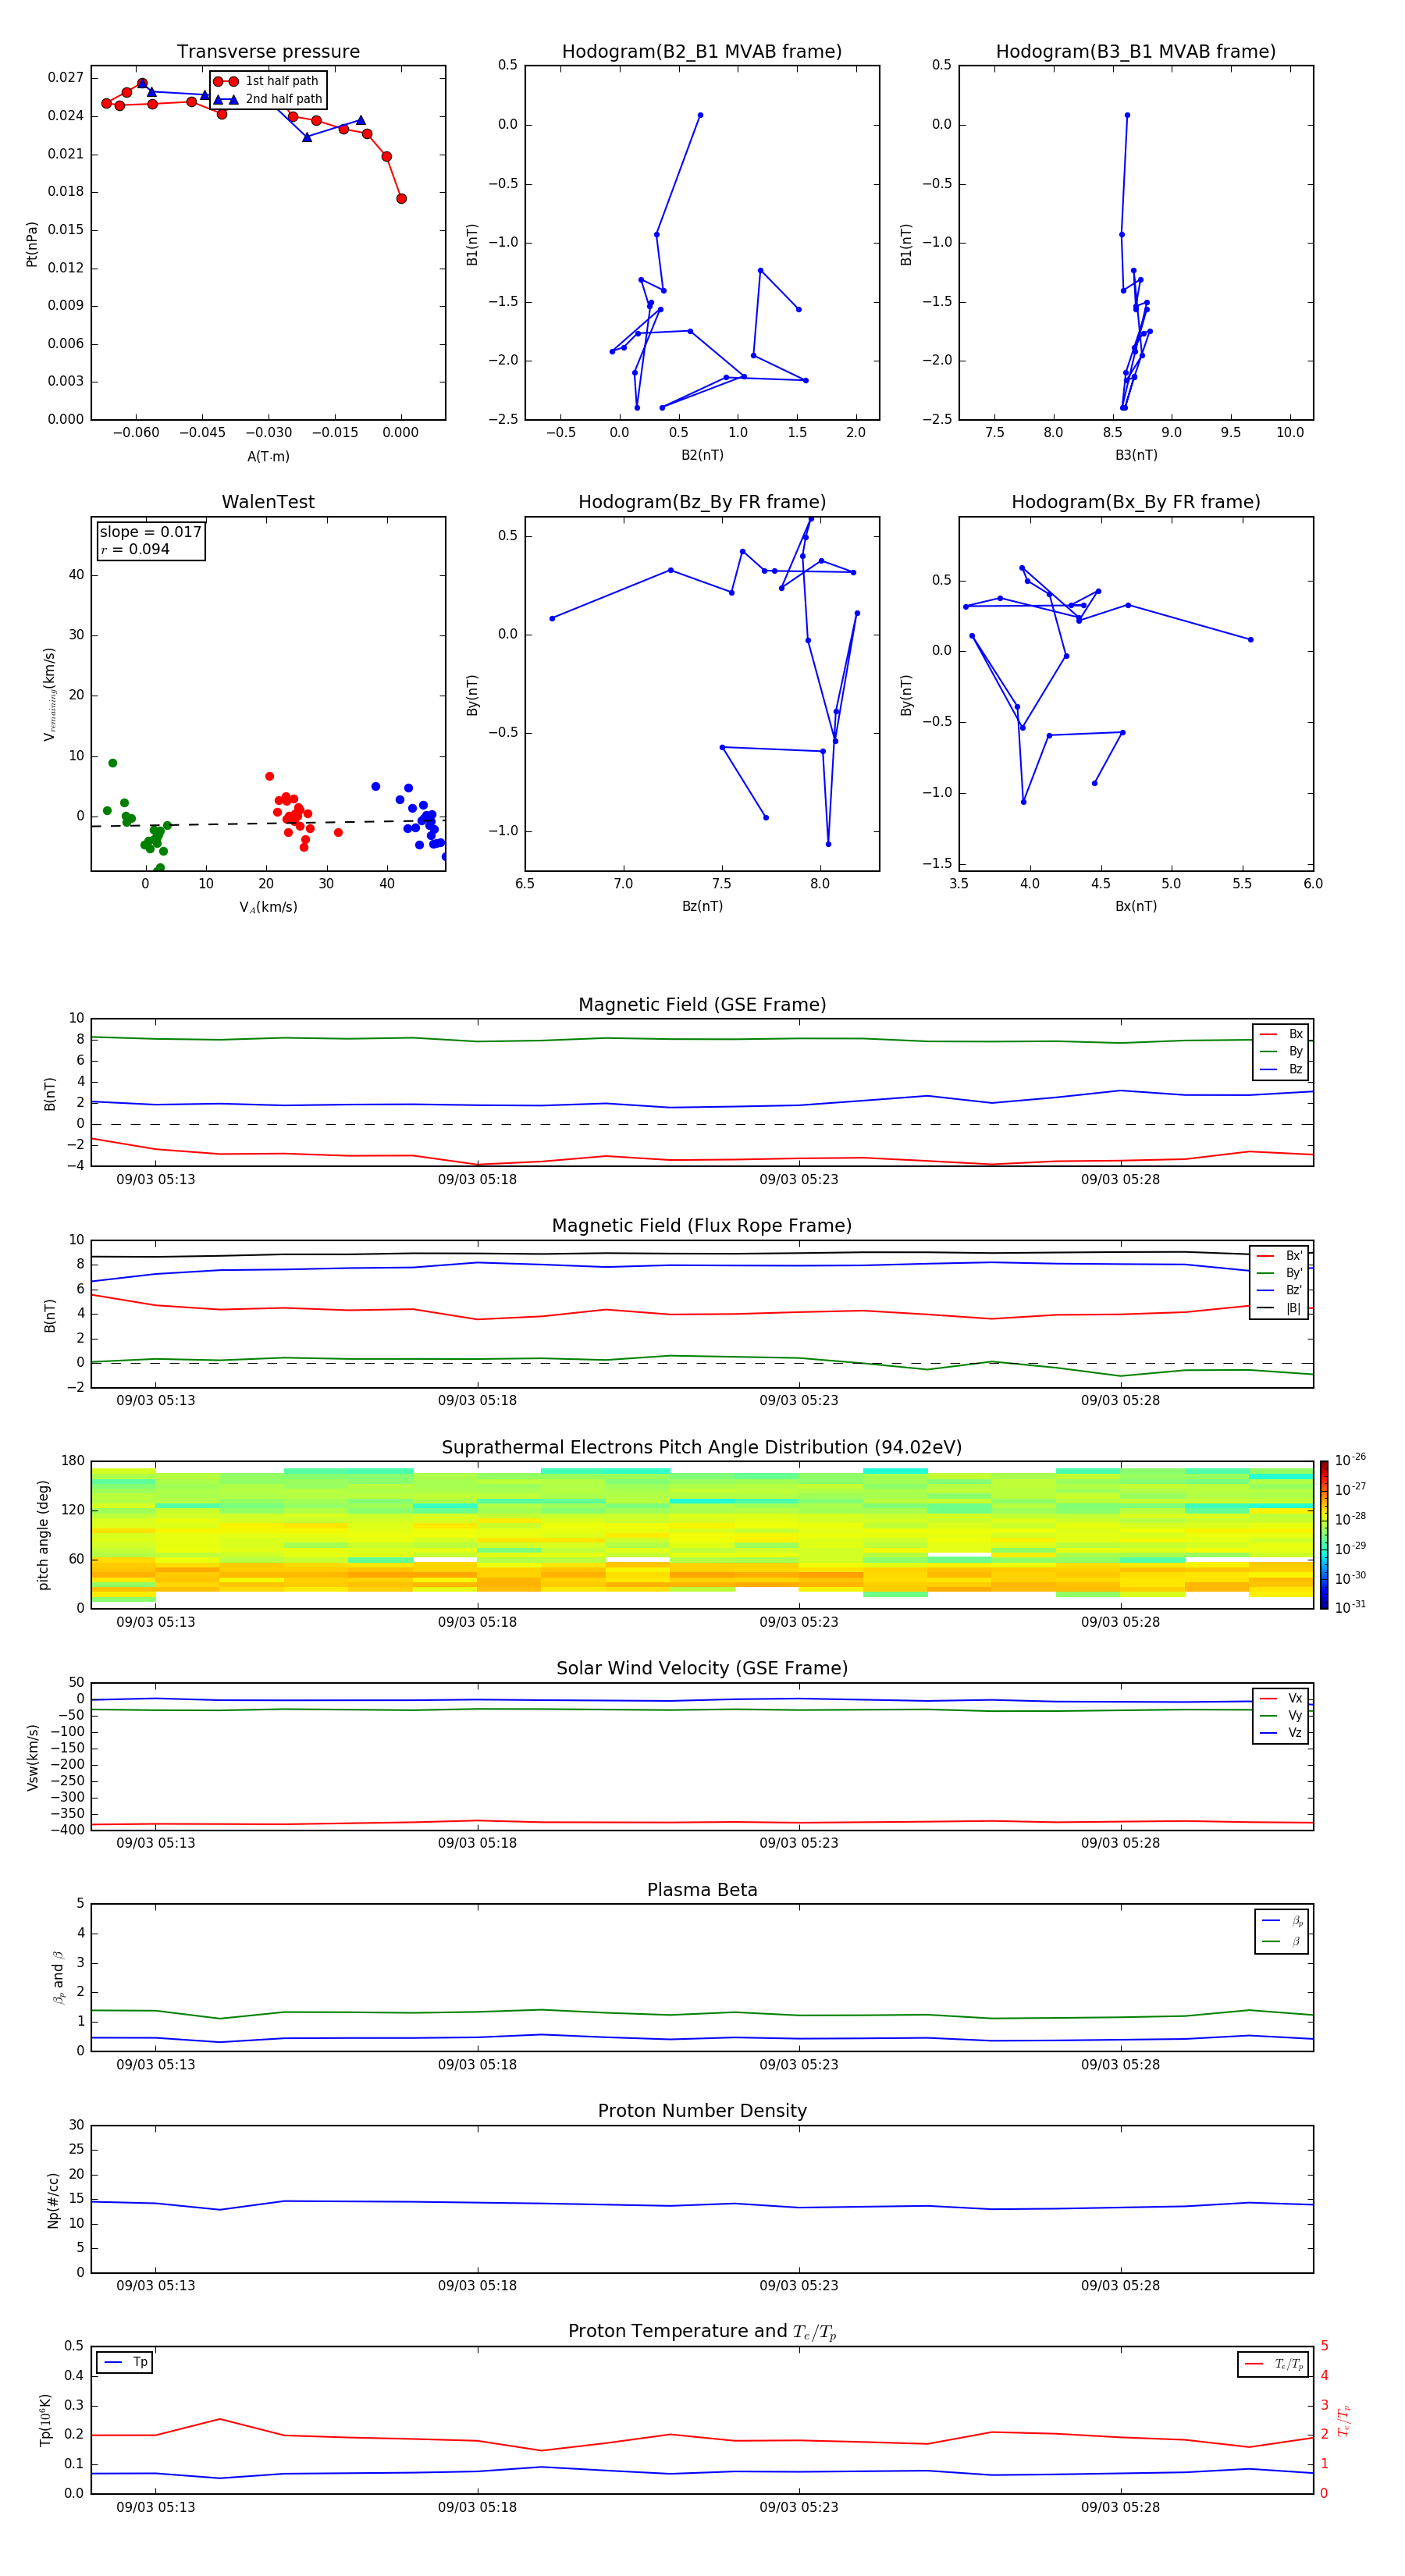Click the '10^-31' colorbar tick label
Image resolution: width=1405 pixels, height=2576 pixels.
tap(1350, 1607)
